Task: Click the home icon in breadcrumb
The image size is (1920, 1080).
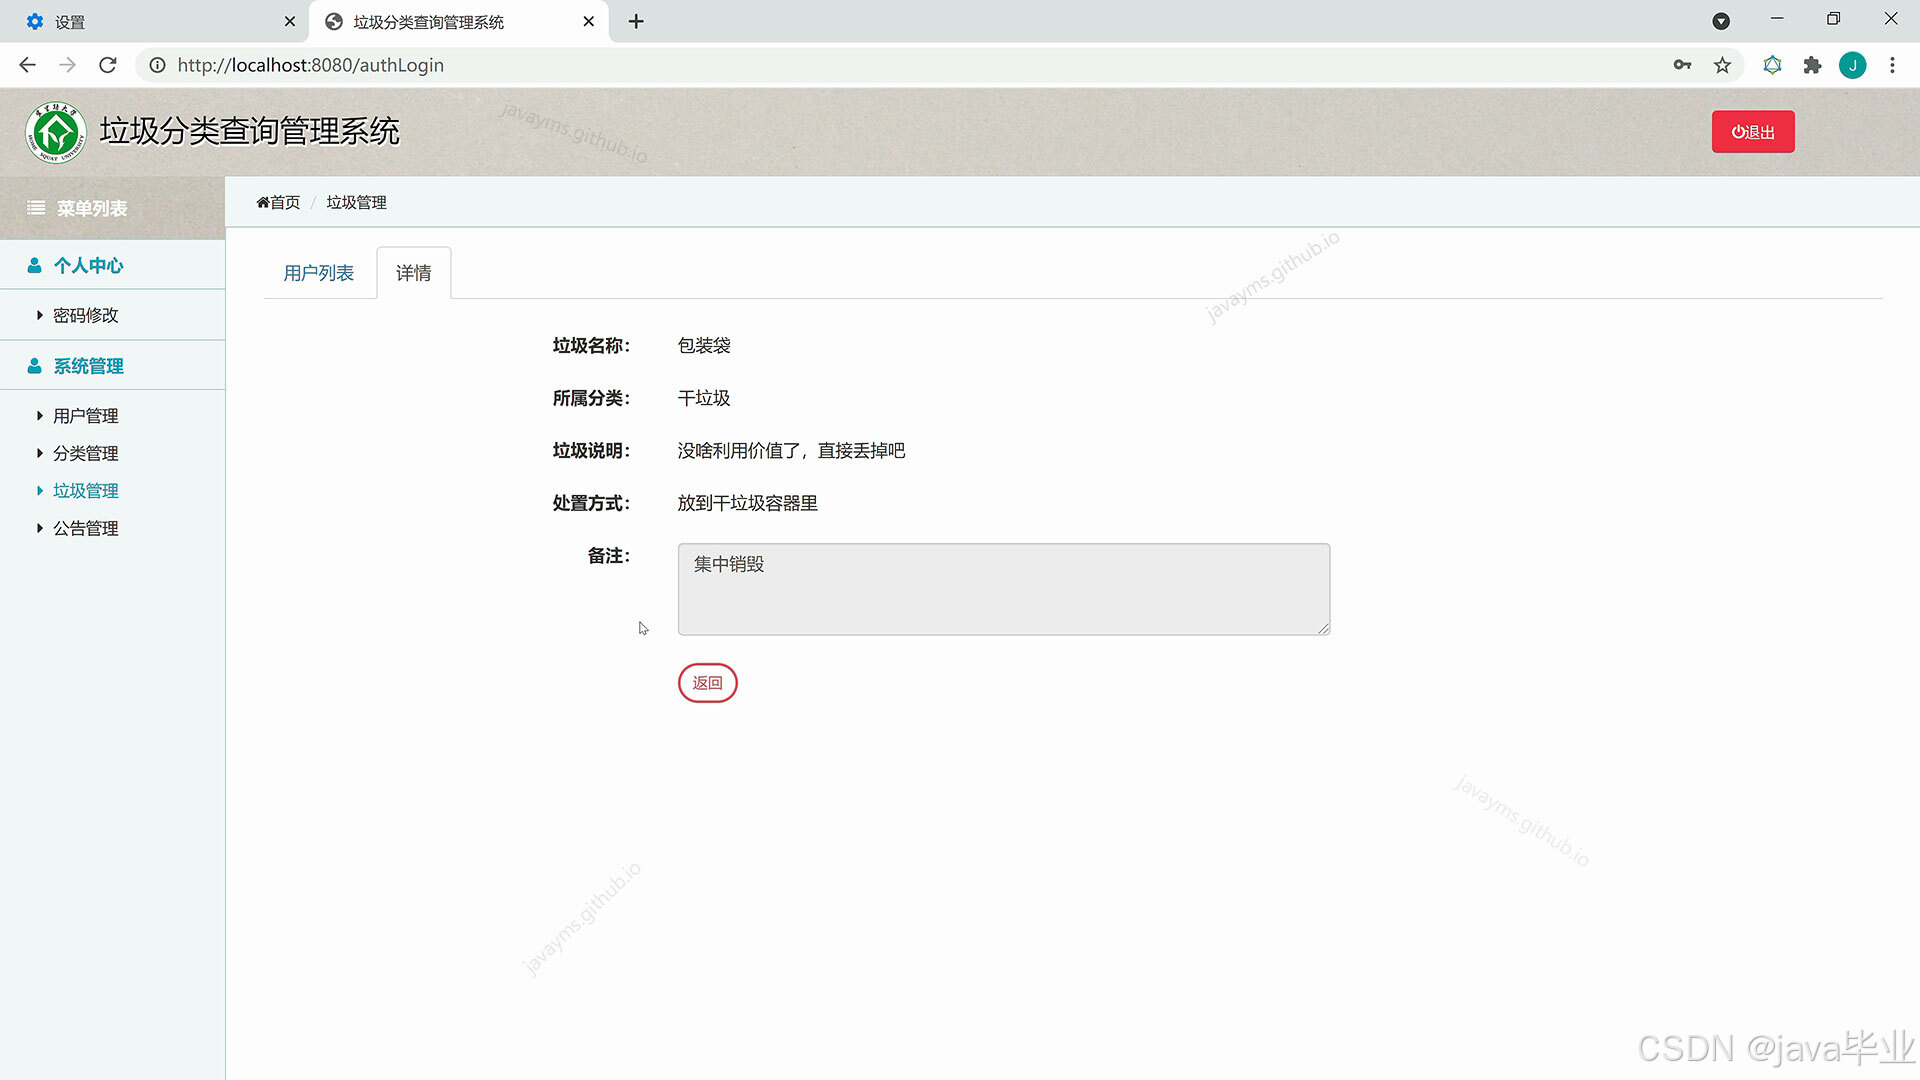Action: [x=263, y=202]
